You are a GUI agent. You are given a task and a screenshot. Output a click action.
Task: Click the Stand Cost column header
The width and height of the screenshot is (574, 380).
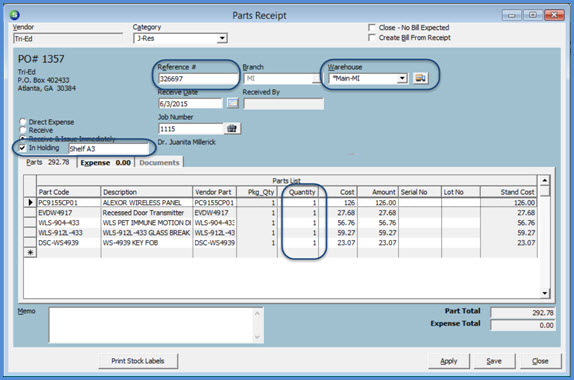click(x=509, y=192)
